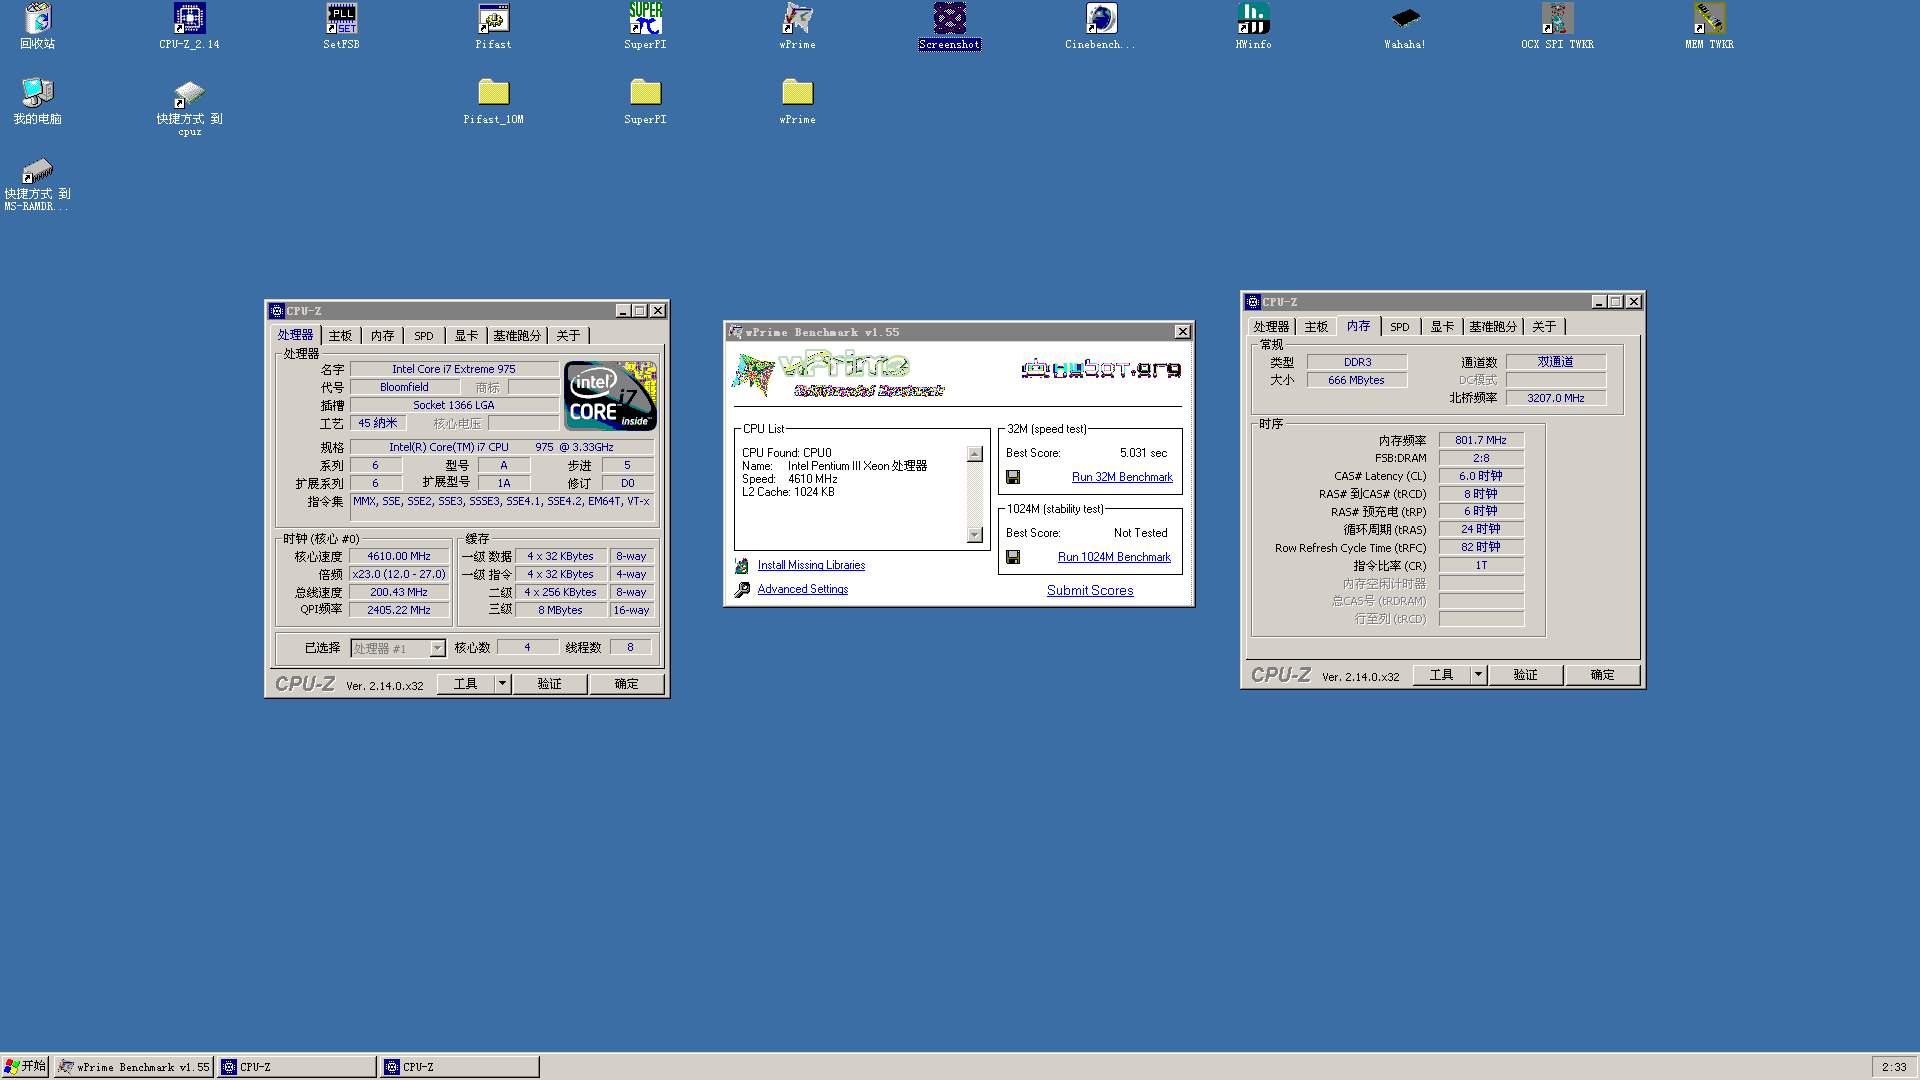
Task: Click 确定 button in right CPU-Z window
Action: (x=1602, y=675)
